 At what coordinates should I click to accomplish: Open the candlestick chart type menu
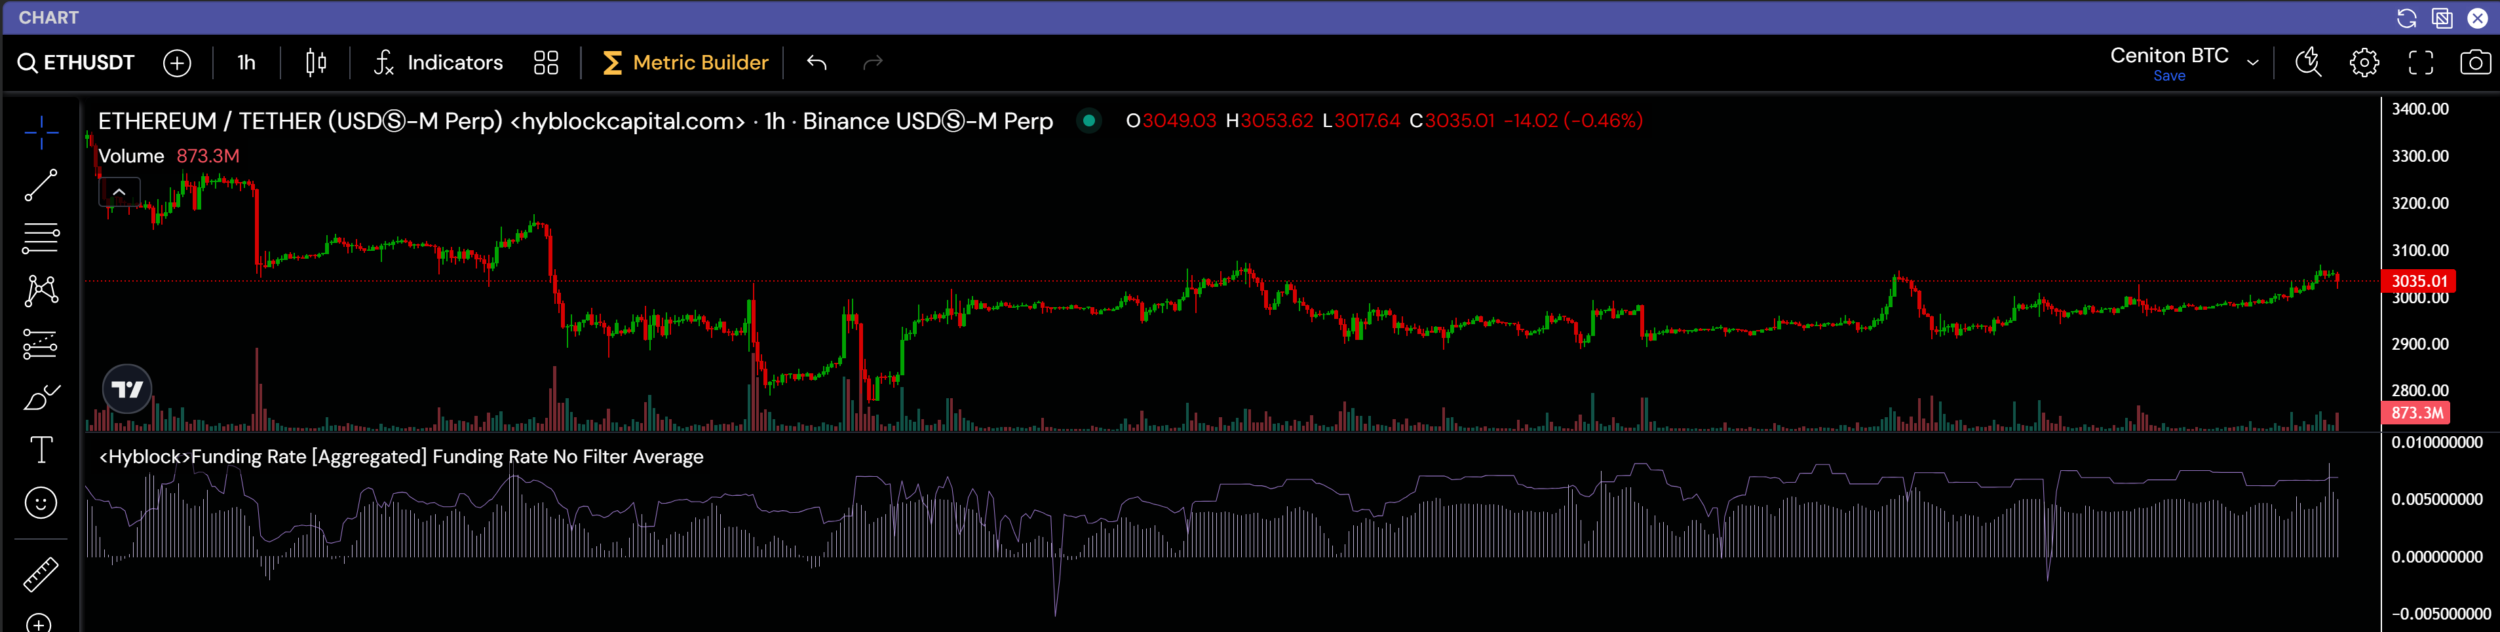tap(316, 63)
